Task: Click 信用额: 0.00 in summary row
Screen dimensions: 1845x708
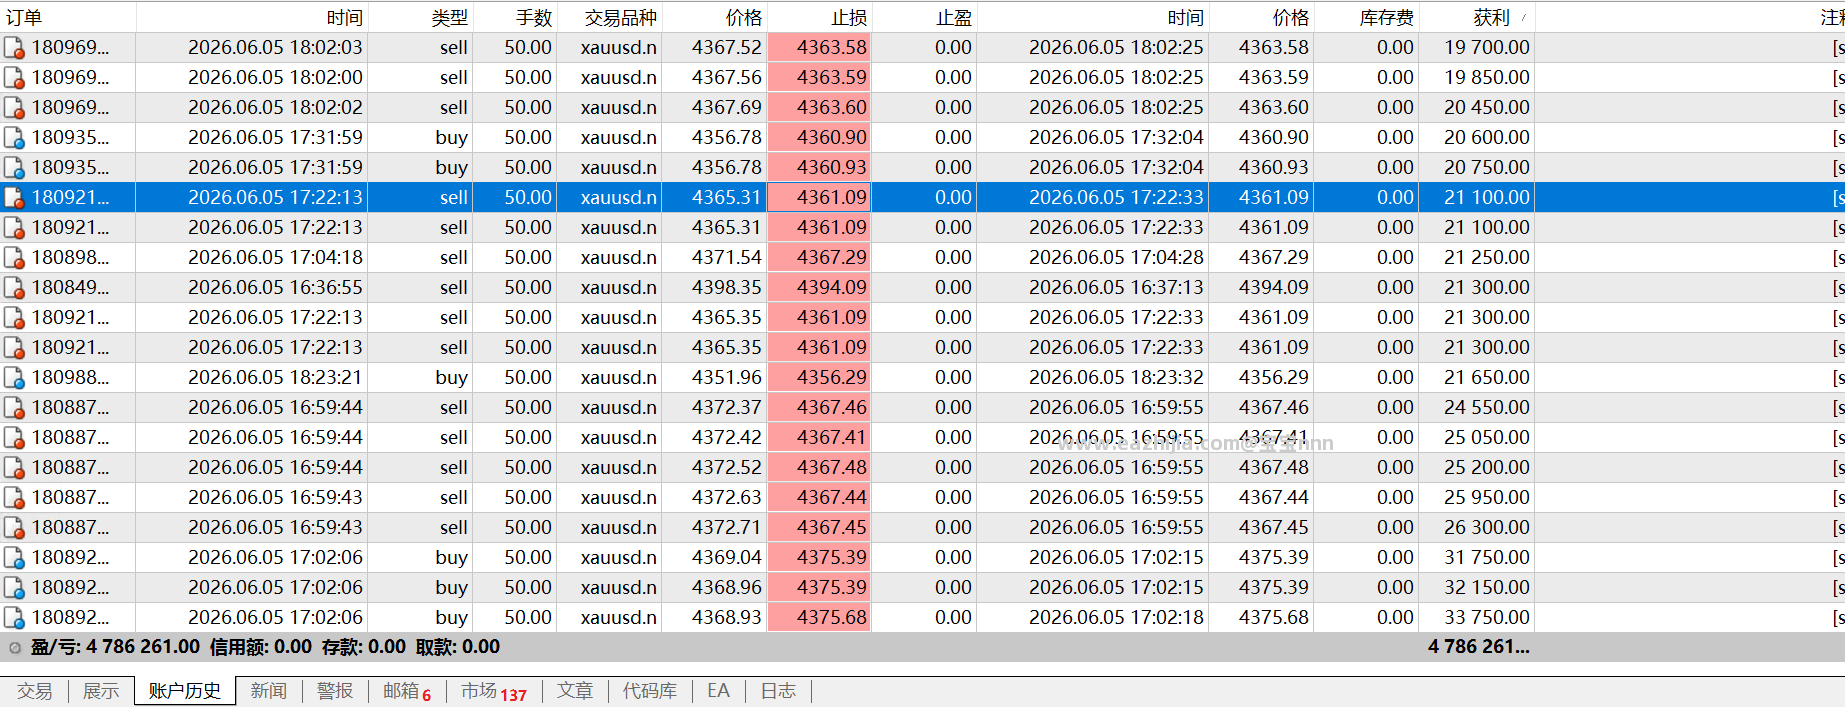Action: coord(260,647)
